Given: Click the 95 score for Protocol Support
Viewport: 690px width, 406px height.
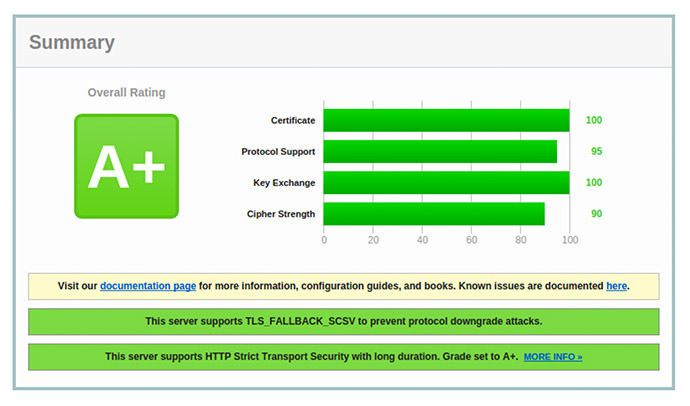Looking at the screenshot, I should click(596, 151).
